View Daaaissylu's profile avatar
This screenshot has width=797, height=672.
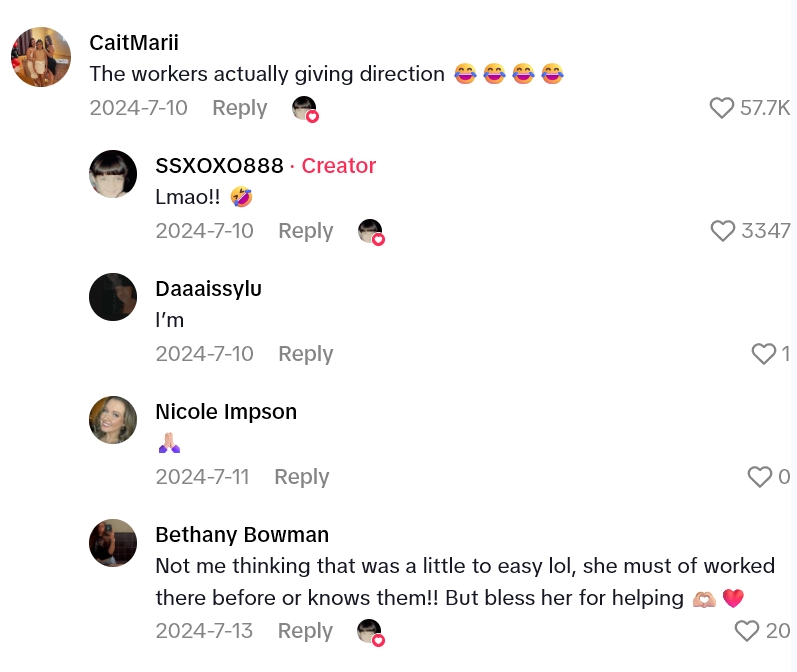coord(113,297)
